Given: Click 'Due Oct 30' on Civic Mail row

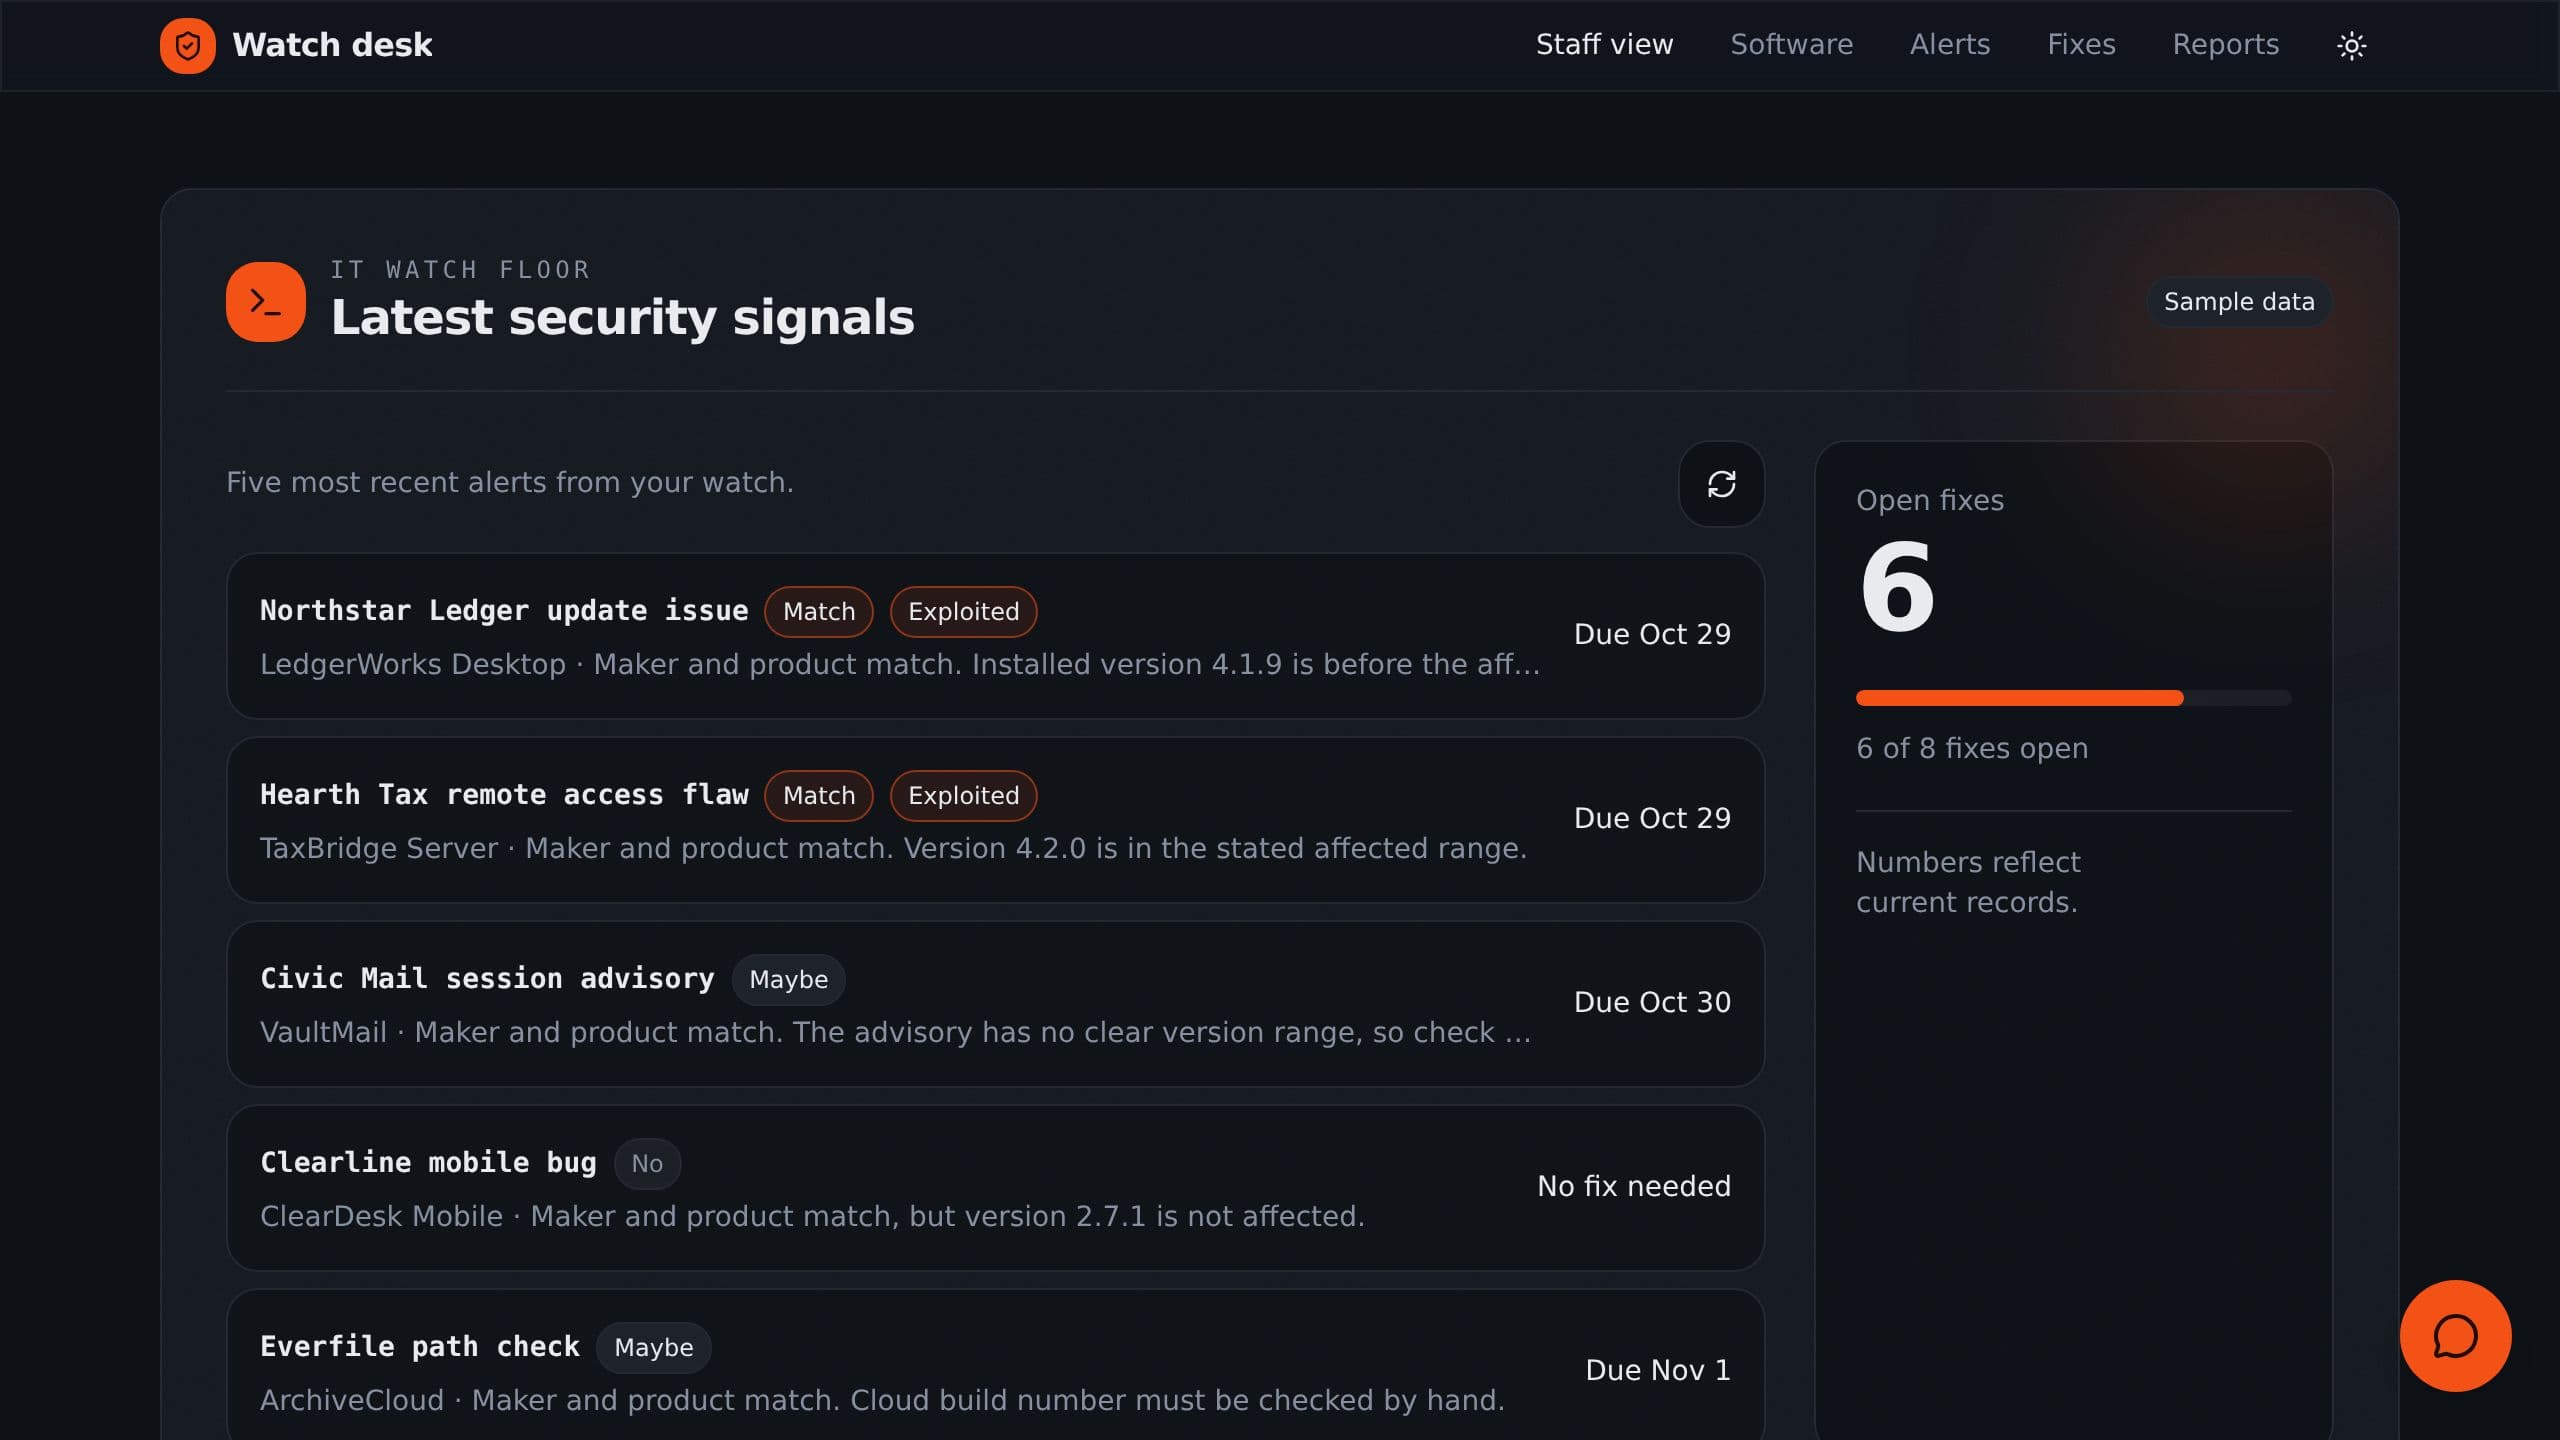Looking at the screenshot, I should 1652,1002.
